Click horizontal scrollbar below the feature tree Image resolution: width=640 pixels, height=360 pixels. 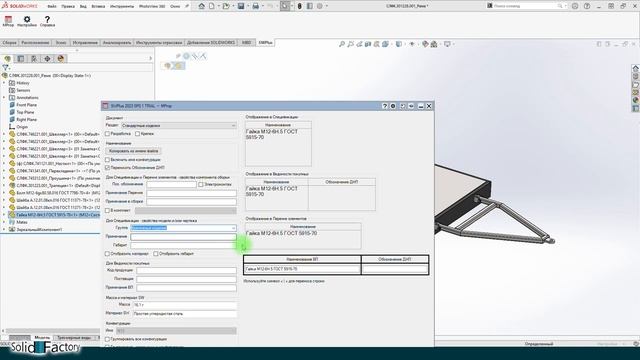click(x=52, y=331)
